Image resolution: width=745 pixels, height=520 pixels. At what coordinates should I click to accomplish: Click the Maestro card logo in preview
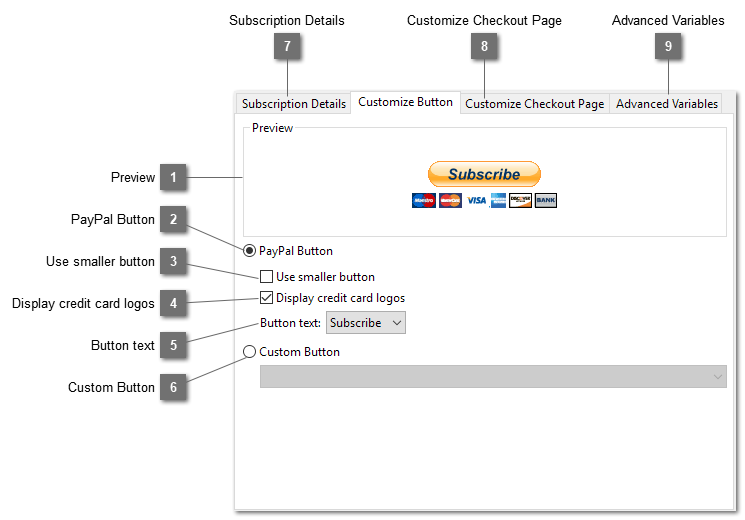point(424,201)
